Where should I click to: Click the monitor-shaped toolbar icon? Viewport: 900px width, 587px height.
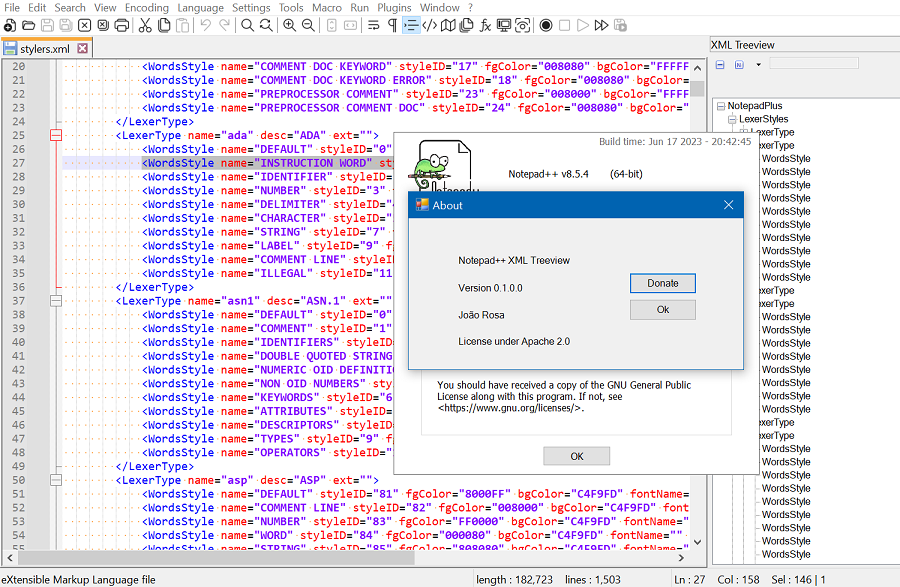tap(504, 25)
